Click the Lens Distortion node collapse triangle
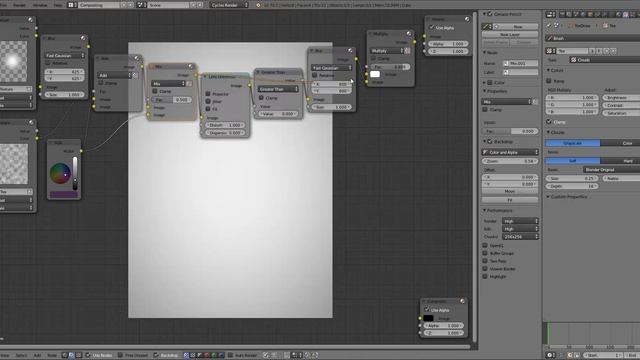Viewport: 640px width, 360px height. (x=205, y=76)
